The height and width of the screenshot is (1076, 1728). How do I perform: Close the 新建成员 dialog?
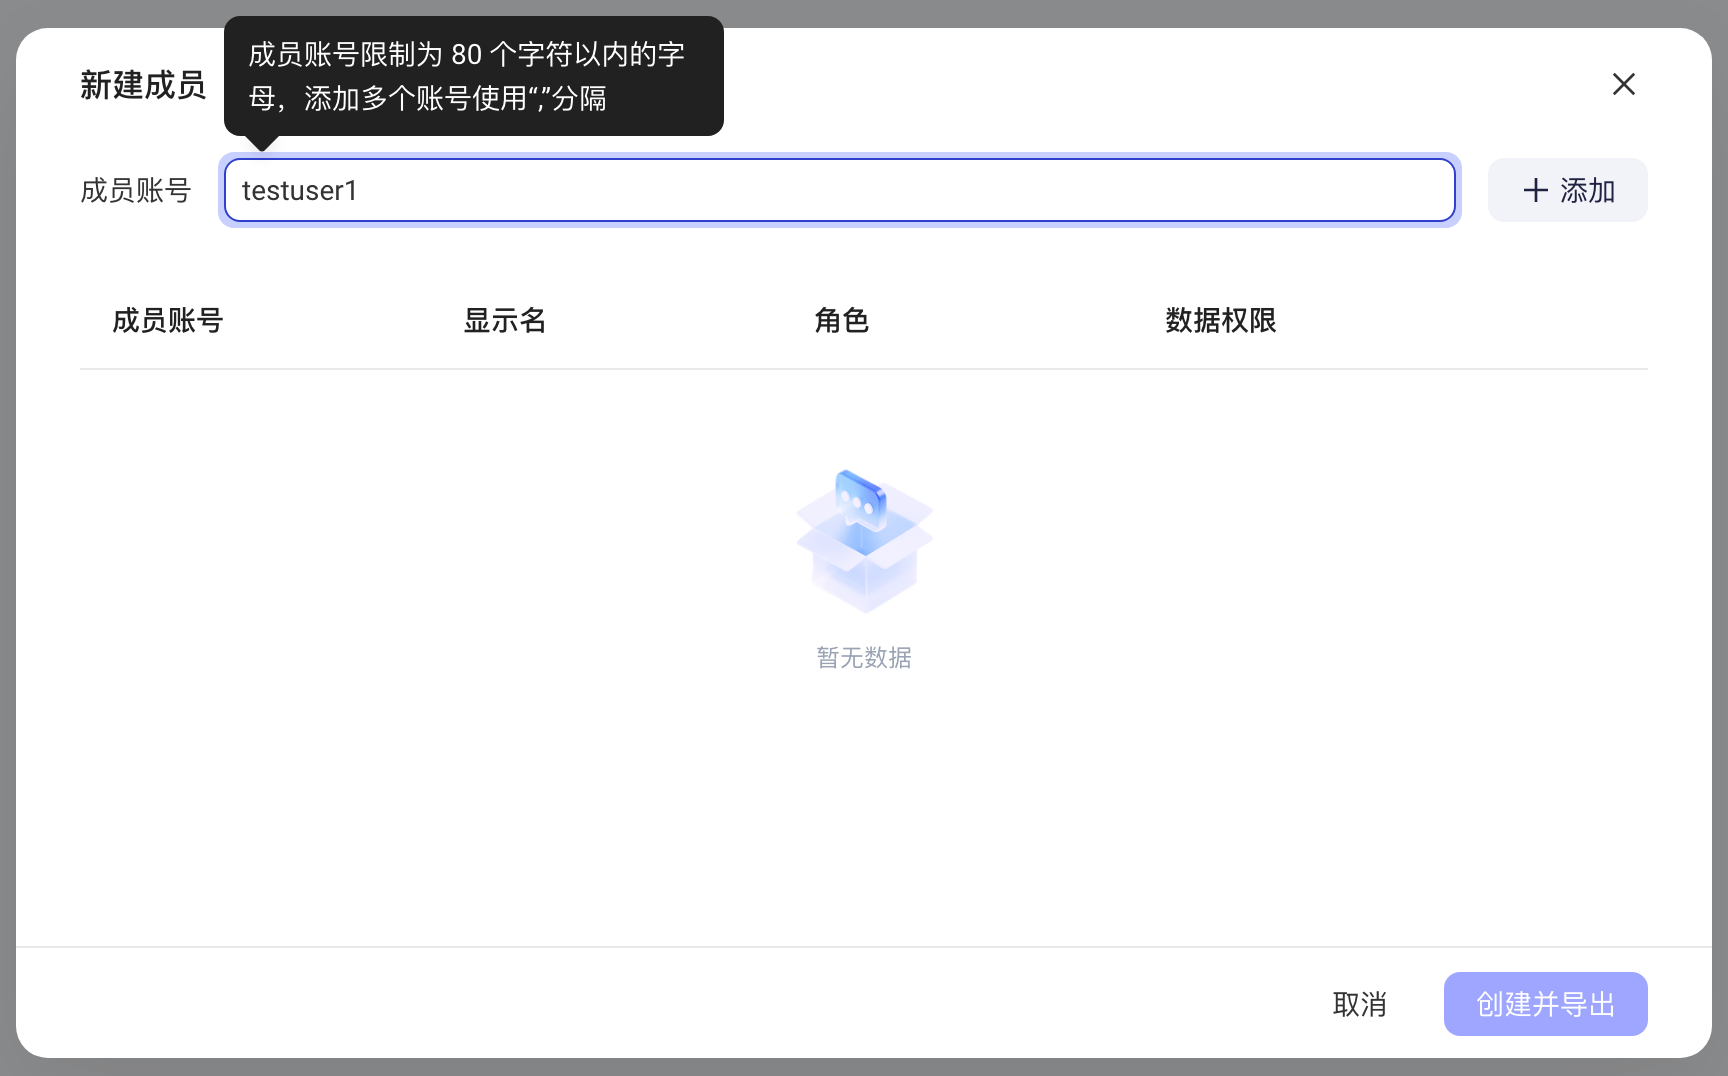pyautogui.click(x=1624, y=84)
